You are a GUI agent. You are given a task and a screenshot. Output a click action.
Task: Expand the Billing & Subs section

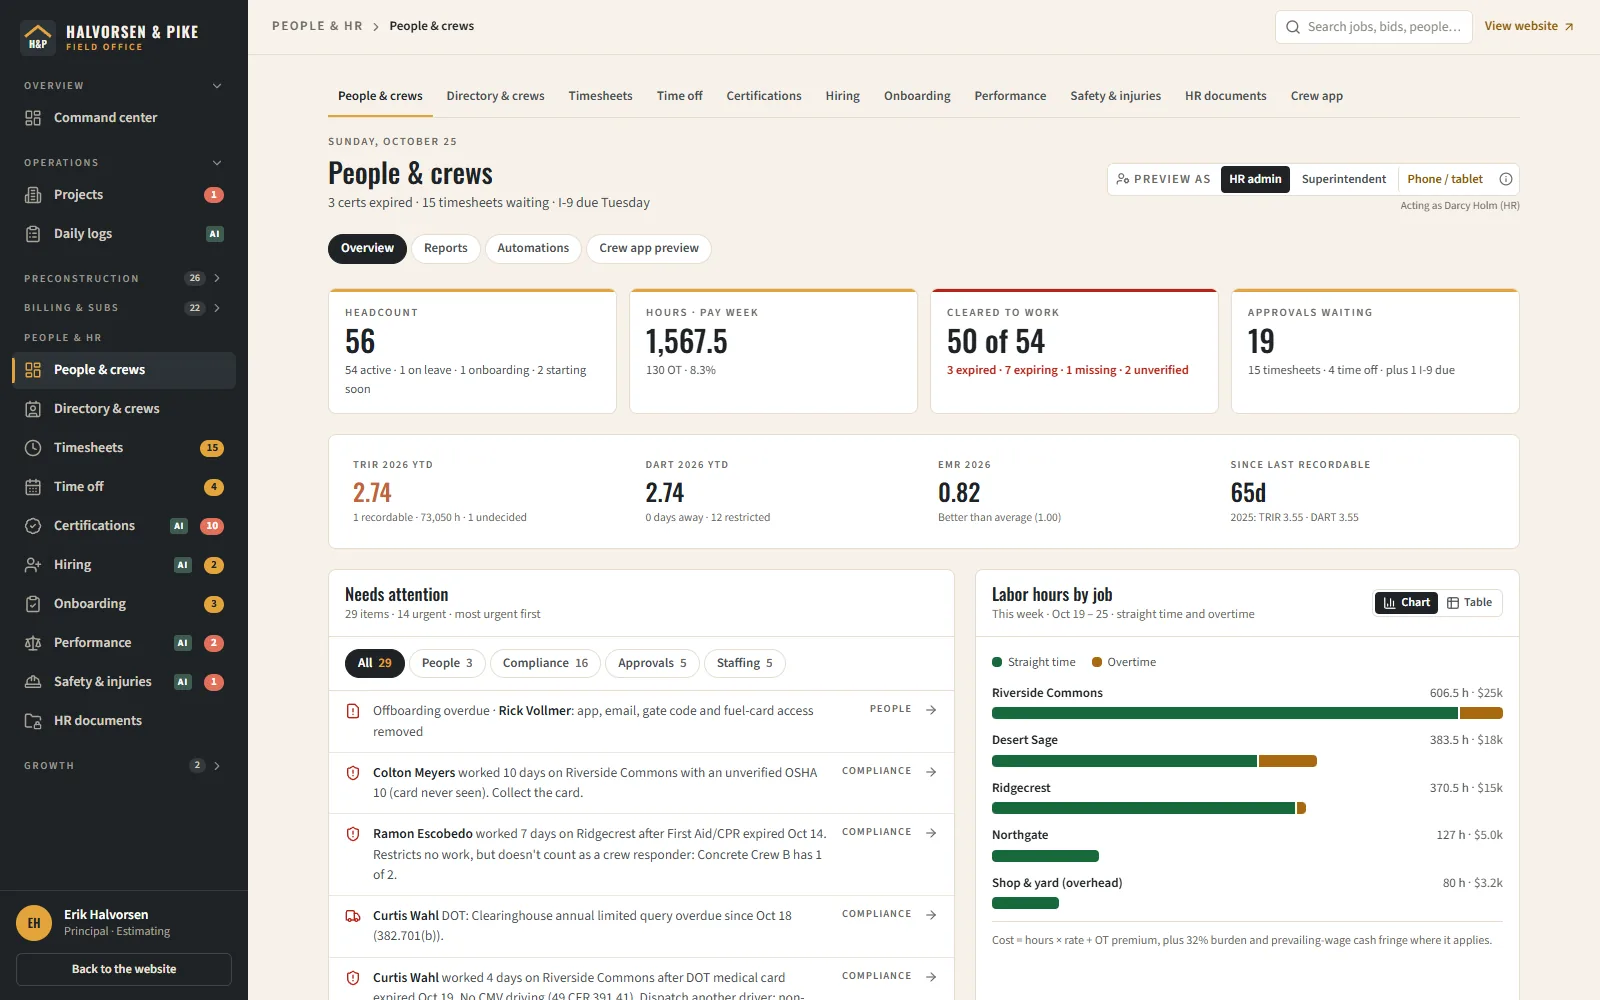pos(217,308)
